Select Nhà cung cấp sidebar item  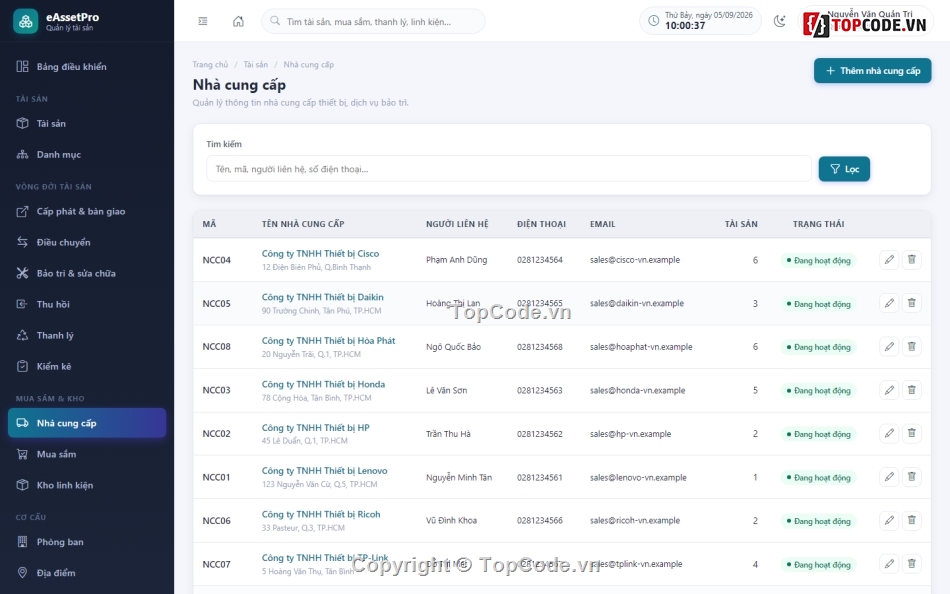click(x=87, y=423)
